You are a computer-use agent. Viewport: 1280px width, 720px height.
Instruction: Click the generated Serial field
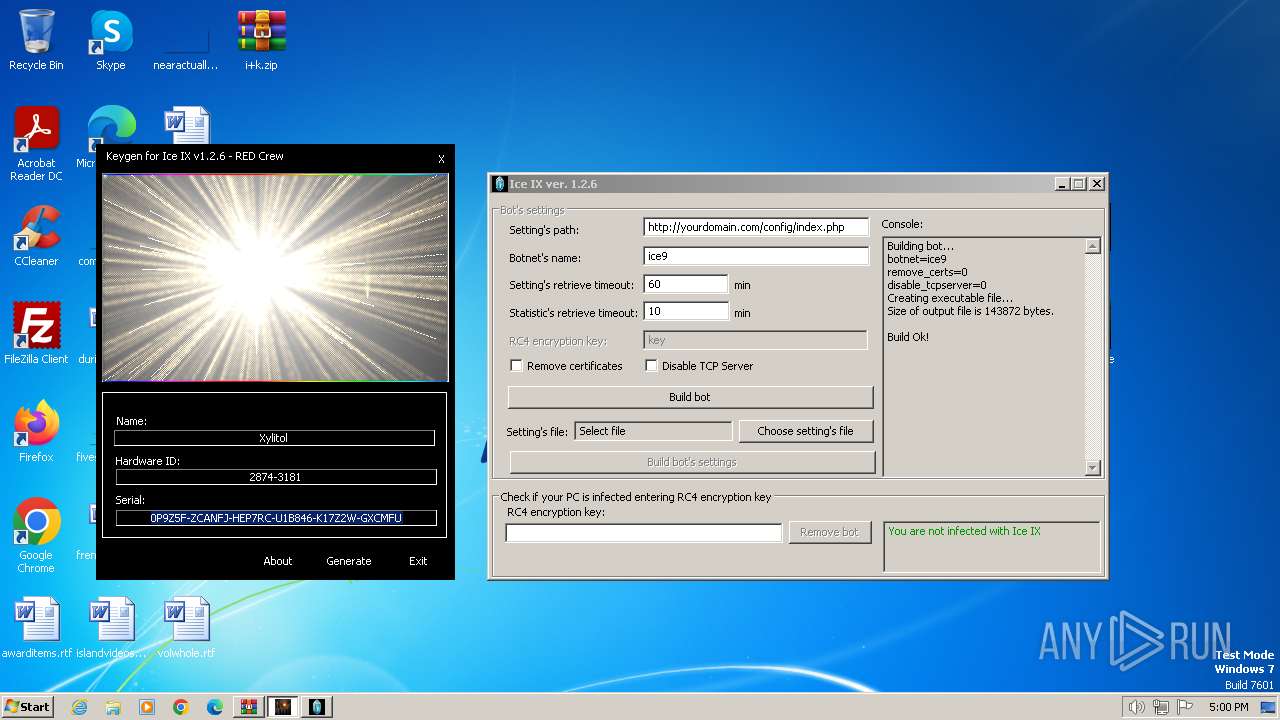[x=275, y=518]
